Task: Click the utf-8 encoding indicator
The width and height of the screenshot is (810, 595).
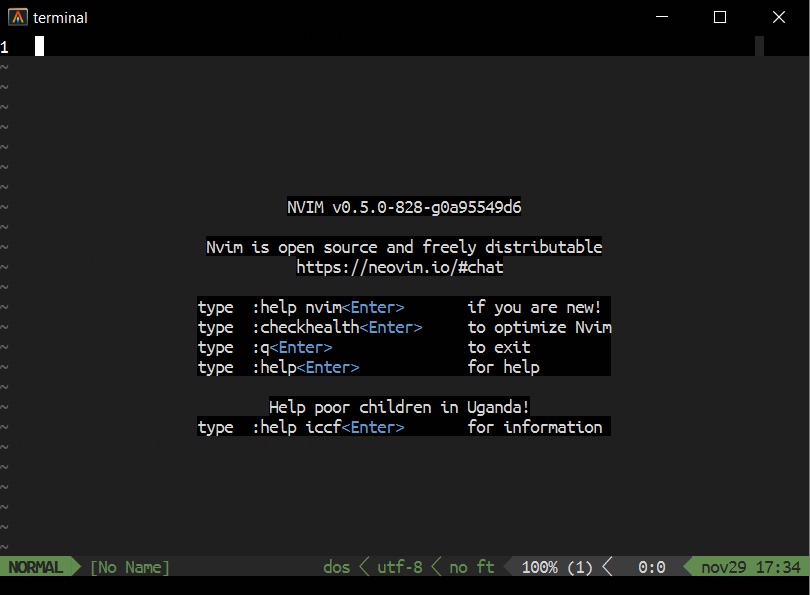Action: click(399, 566)
